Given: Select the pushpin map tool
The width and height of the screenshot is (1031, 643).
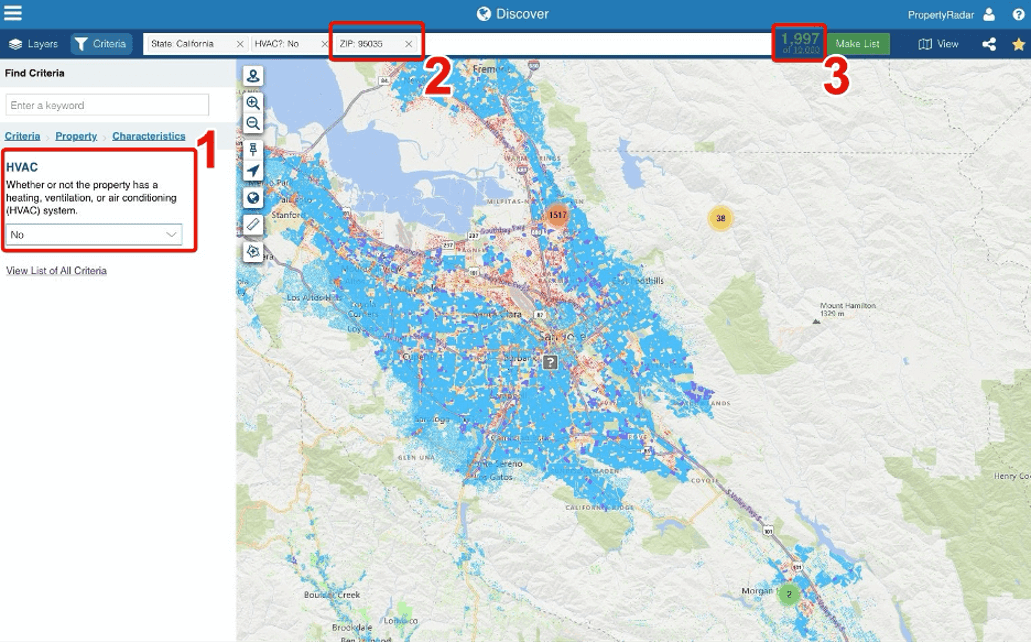Looking at the screenshot, I should coord(253,150).
